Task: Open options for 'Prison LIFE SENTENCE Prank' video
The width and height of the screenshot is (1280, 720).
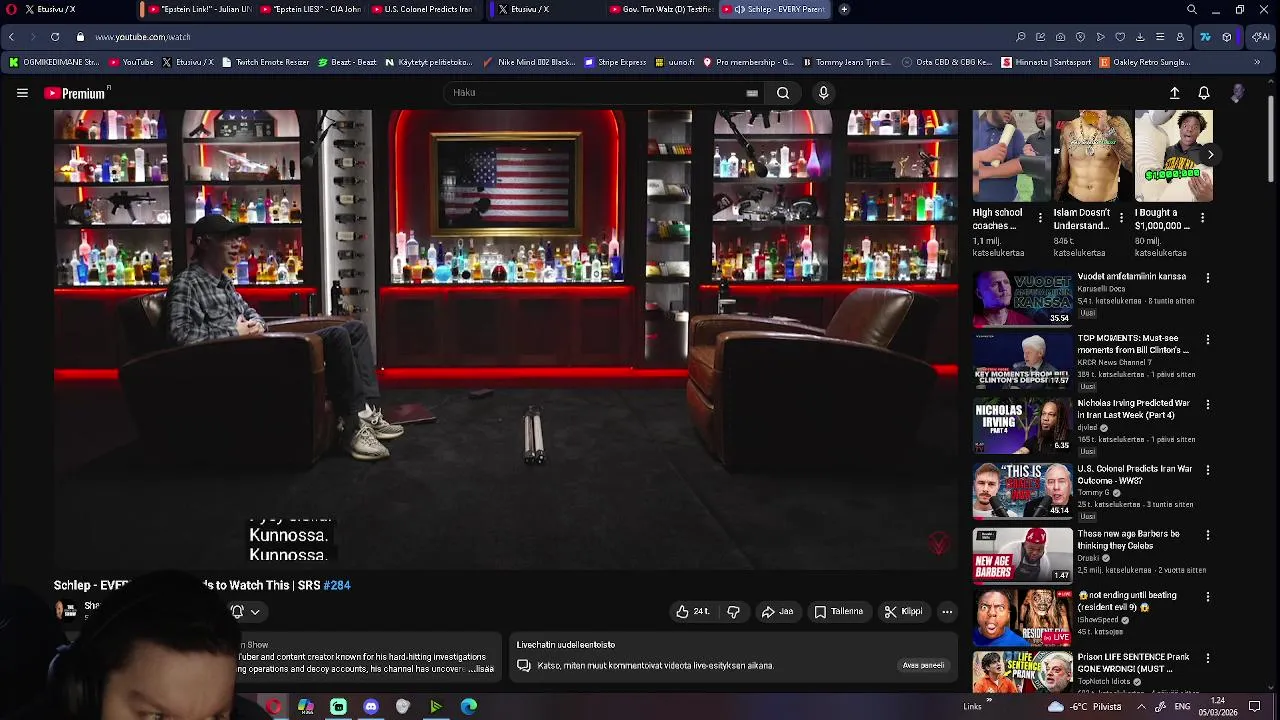Action: [1207, 659]
